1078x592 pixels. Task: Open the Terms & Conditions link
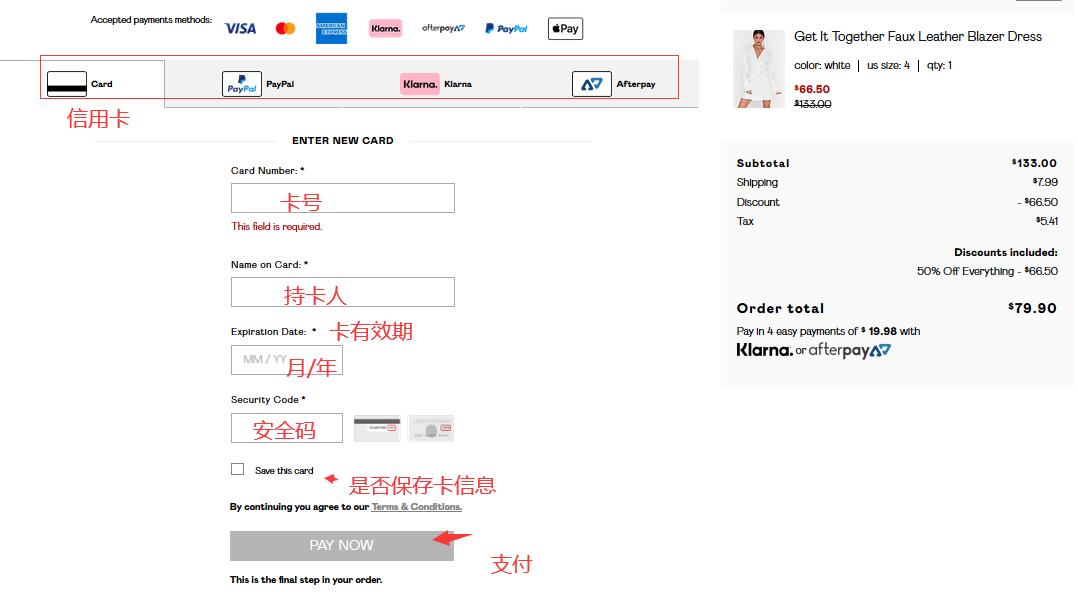(417, 507)
